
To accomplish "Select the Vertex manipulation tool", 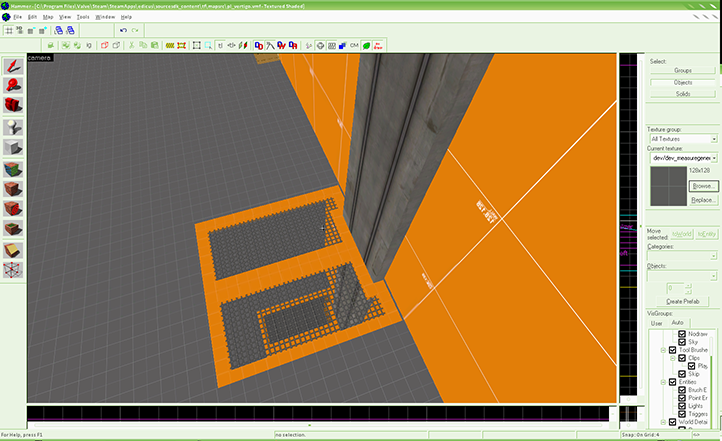I will 13,270.
